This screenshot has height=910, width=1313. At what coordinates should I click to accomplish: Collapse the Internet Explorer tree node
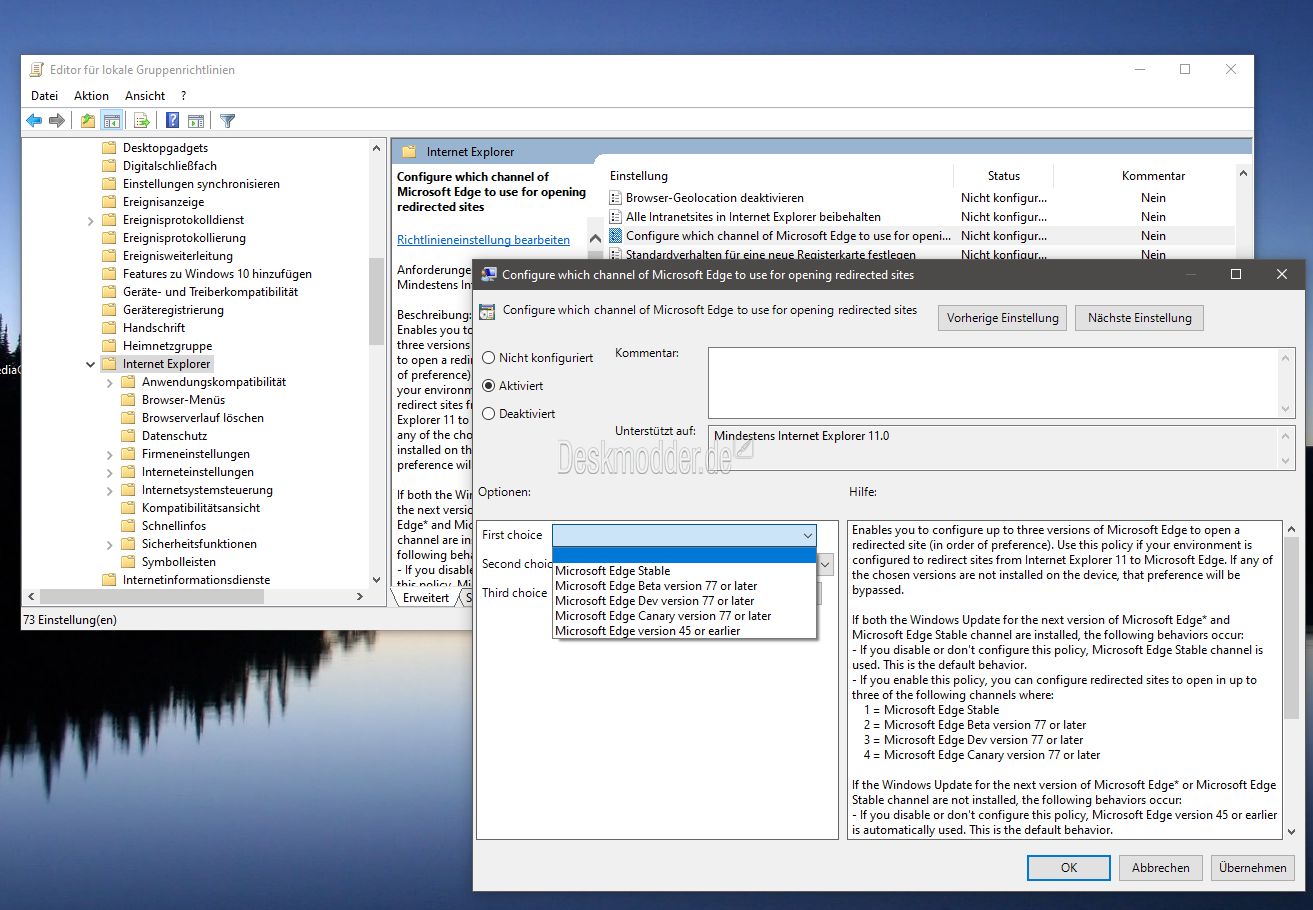click(x=91, y=364)
